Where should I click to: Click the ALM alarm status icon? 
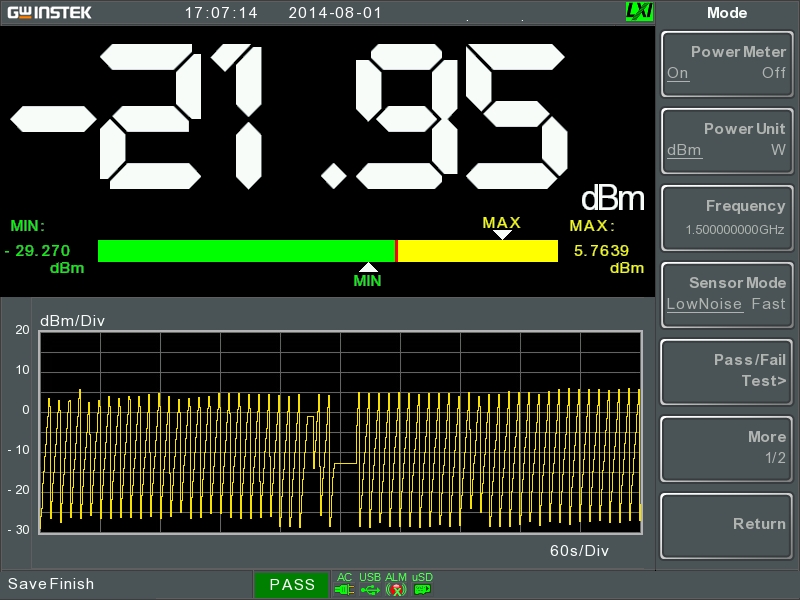pyautogui.click(x=396, y=590)
